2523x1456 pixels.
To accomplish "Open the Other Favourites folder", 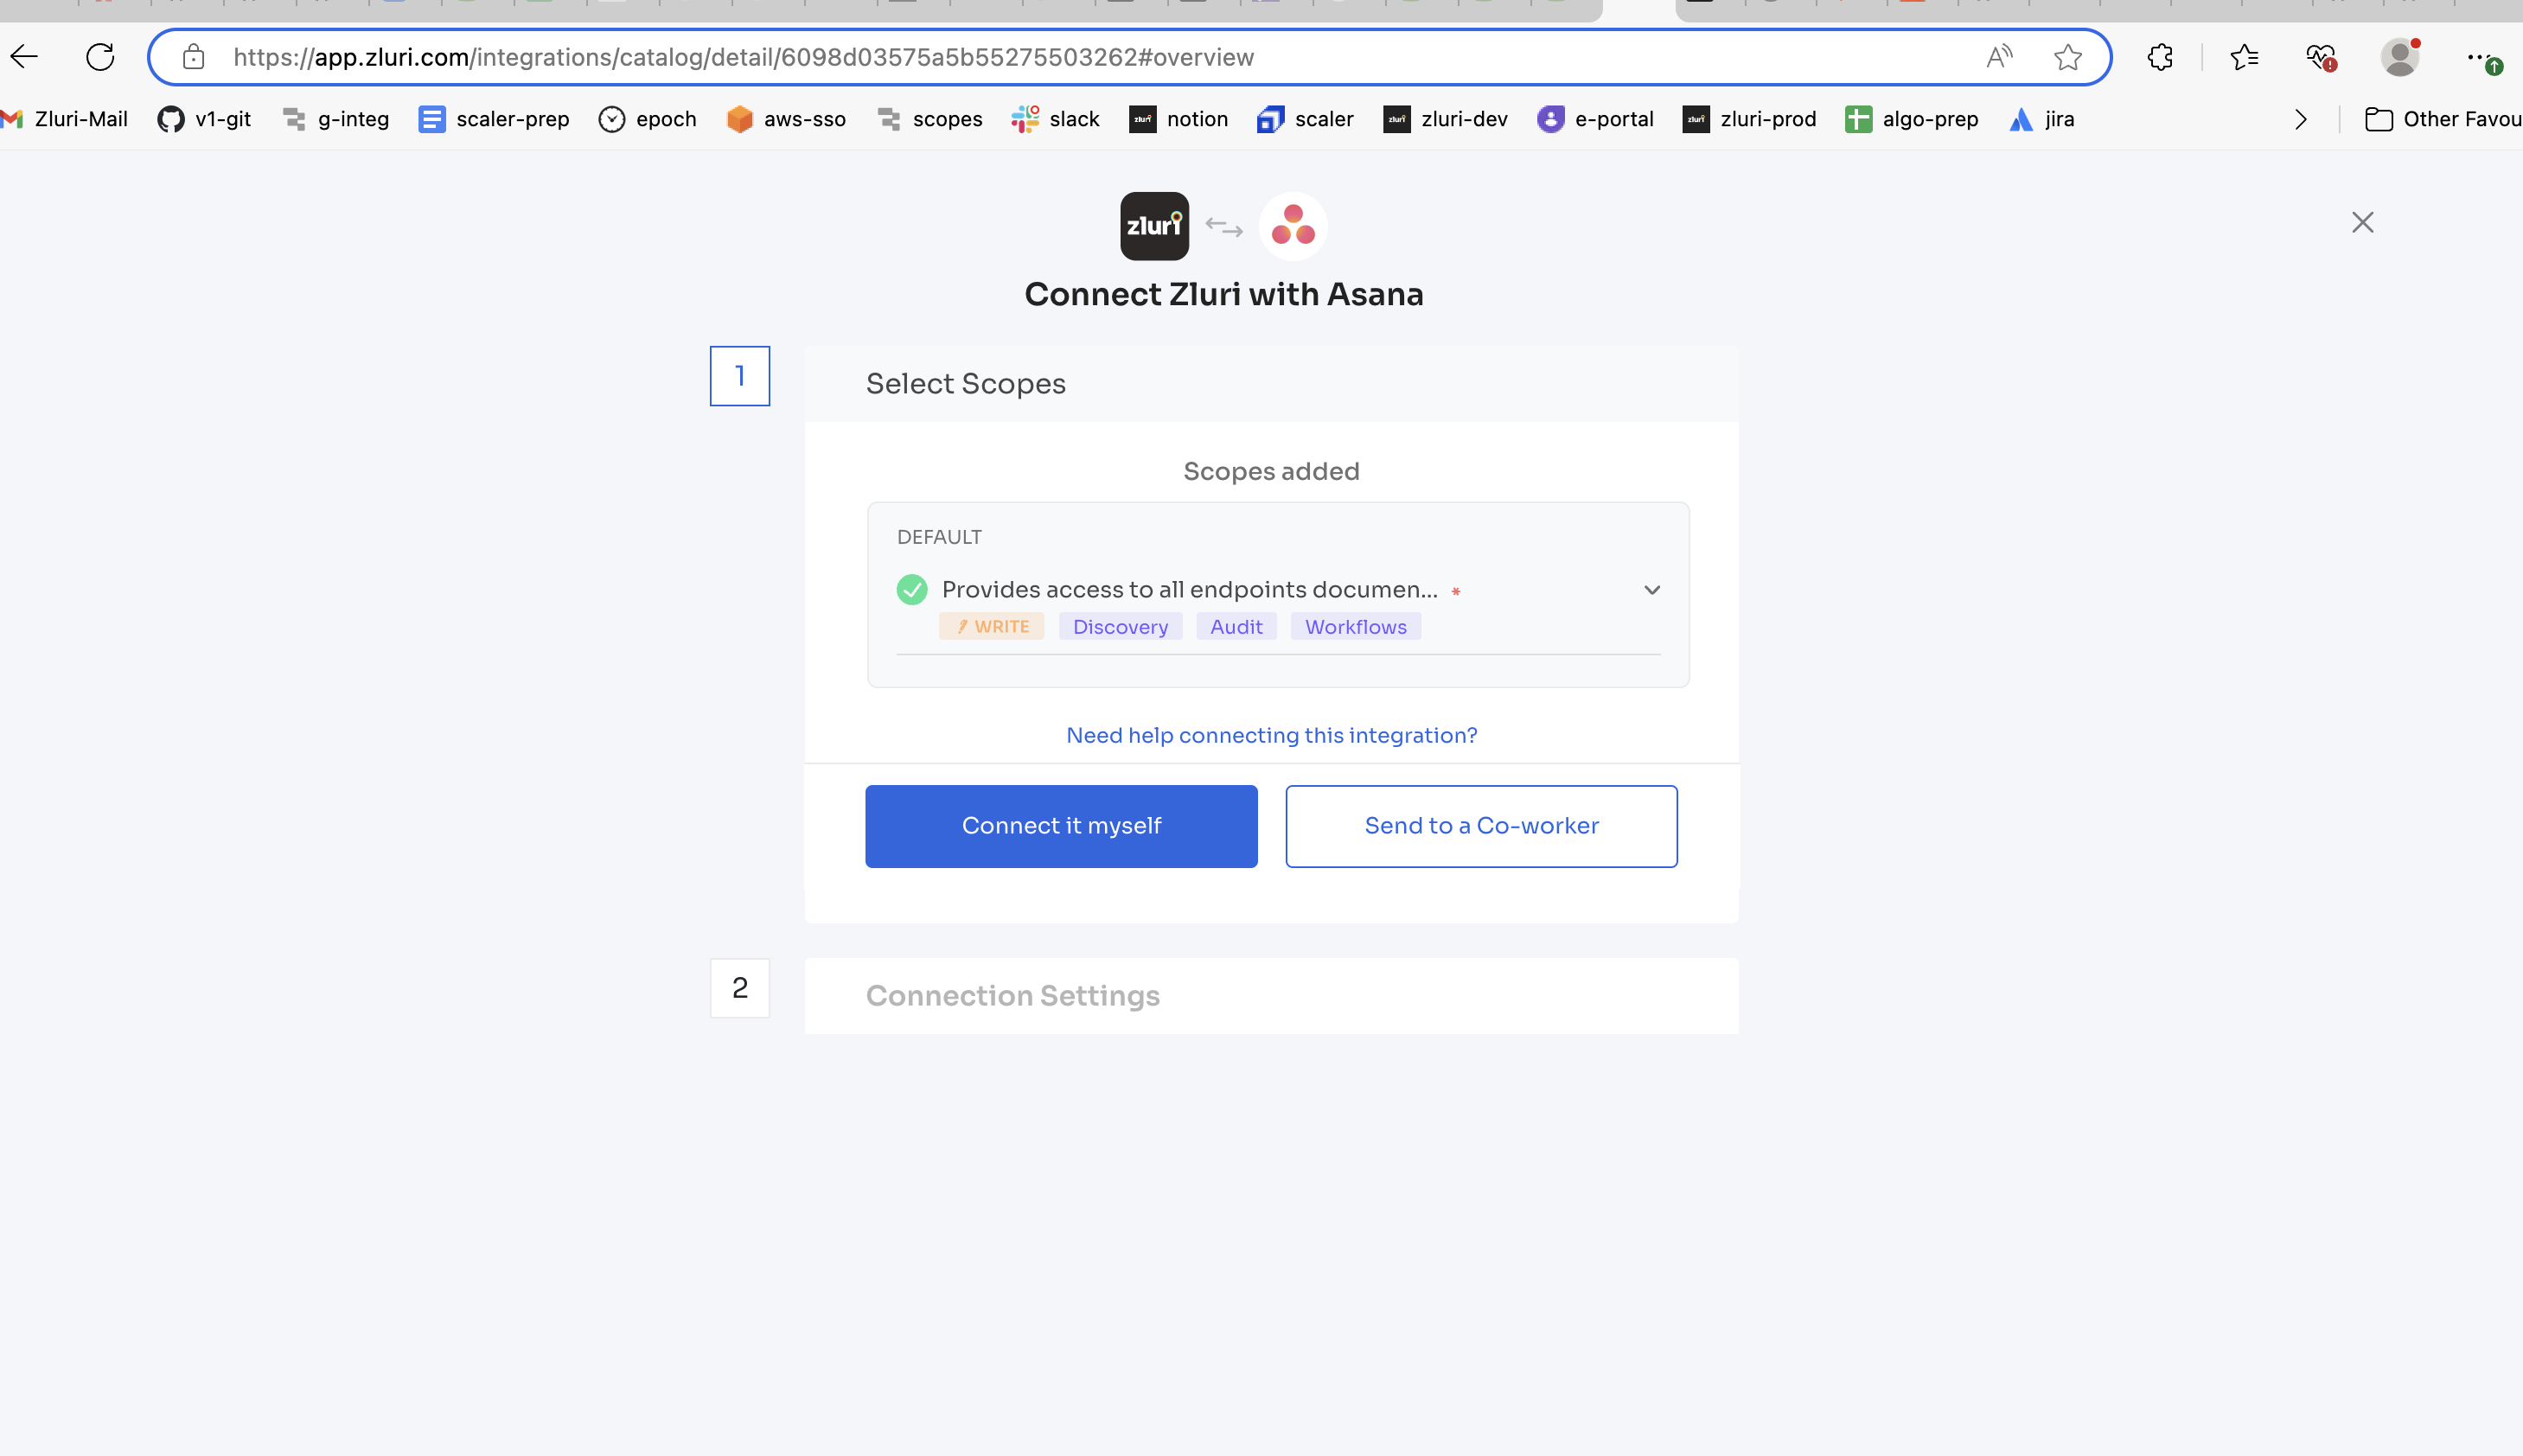I will (x=2443, y=119).
